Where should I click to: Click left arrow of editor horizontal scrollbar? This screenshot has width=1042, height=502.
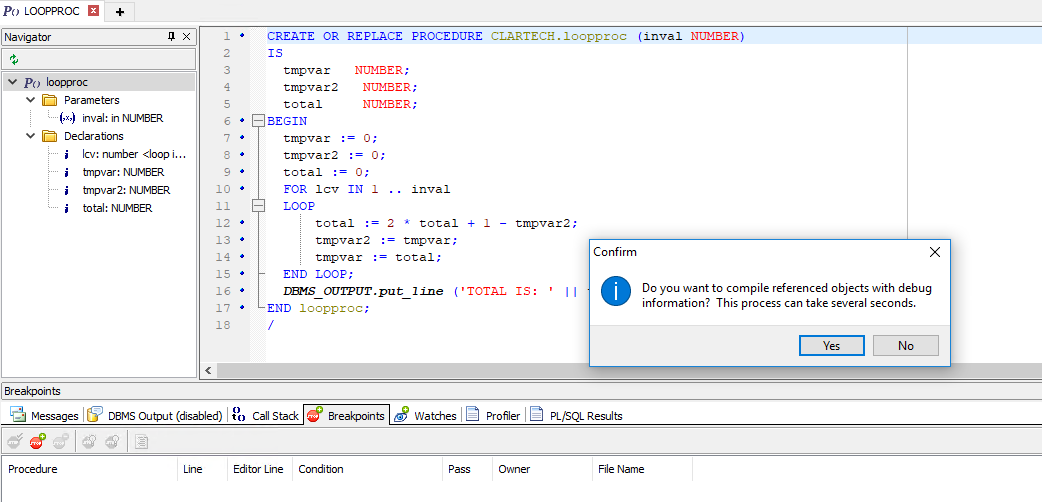click(208, 370)
